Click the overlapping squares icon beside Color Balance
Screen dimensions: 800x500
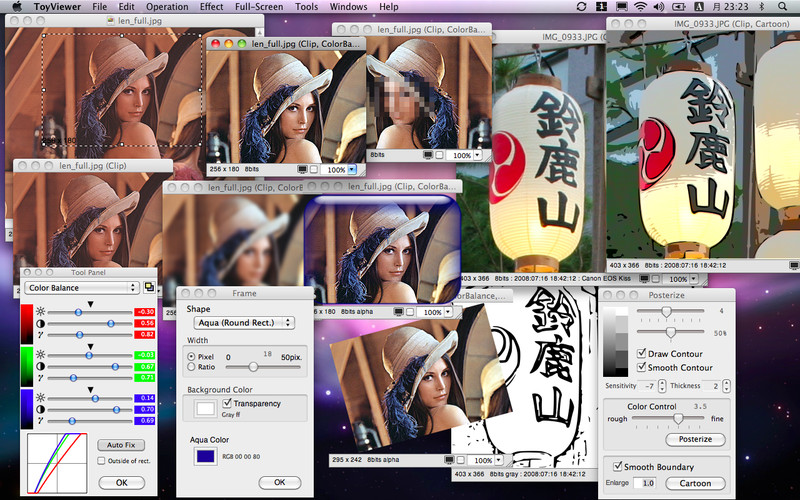[149, 287]
